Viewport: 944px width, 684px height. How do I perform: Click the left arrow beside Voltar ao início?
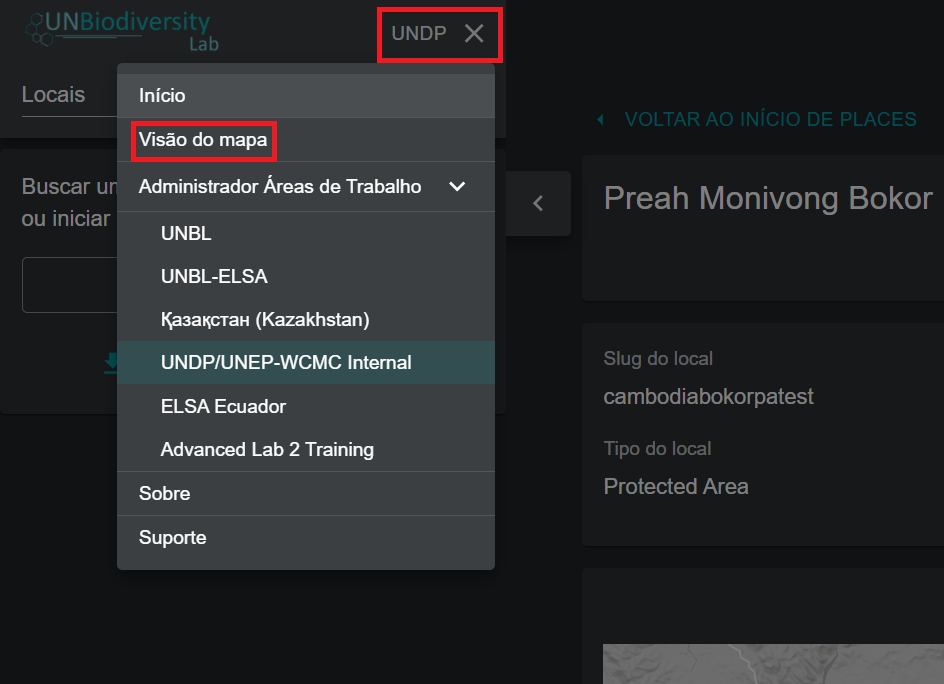(600, 120)
